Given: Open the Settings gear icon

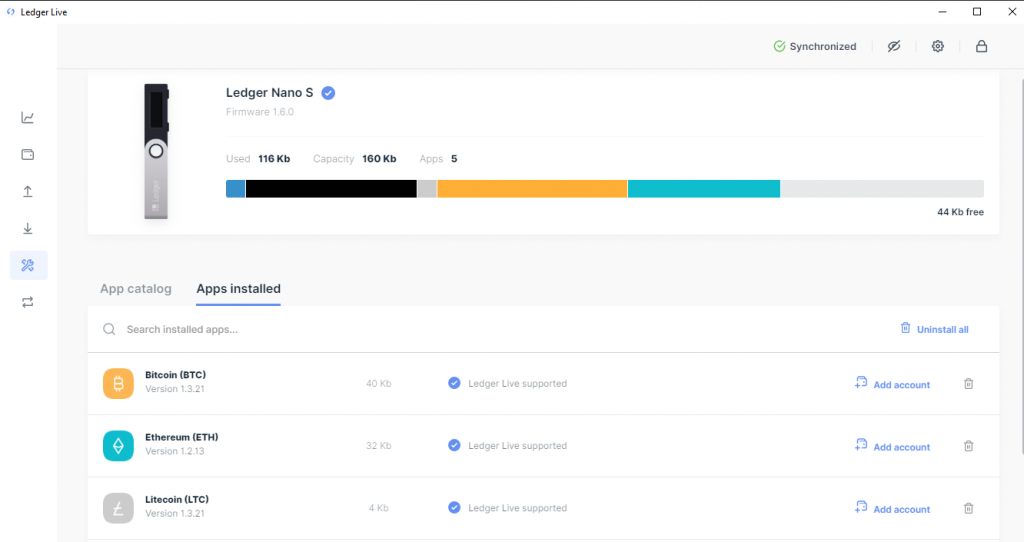Looking at the screenshot, I should [937, 46].
